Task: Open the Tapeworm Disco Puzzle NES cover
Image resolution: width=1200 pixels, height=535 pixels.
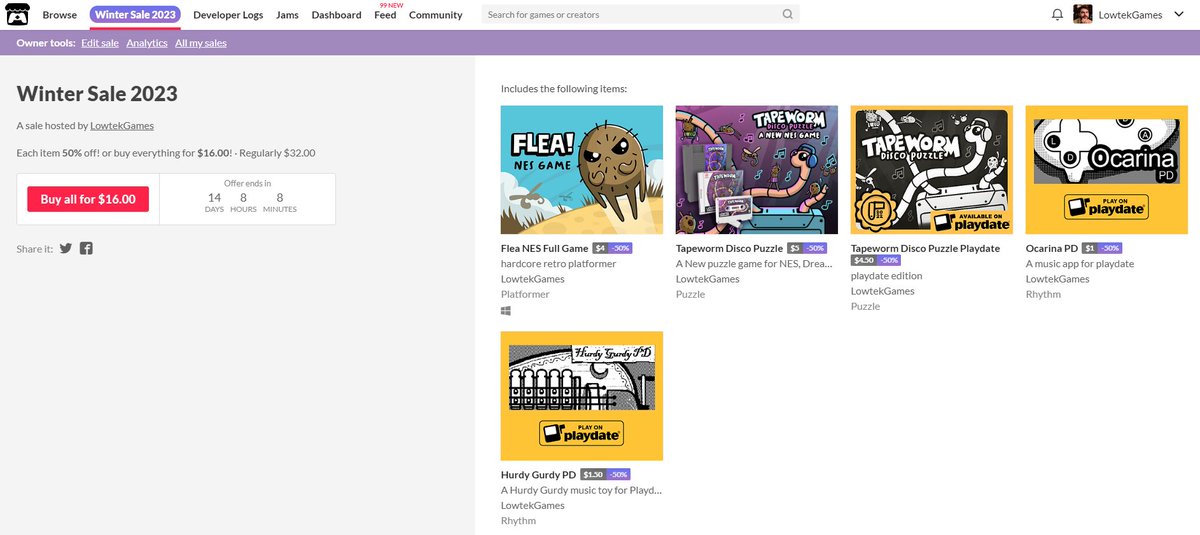Action: [757, 170]
